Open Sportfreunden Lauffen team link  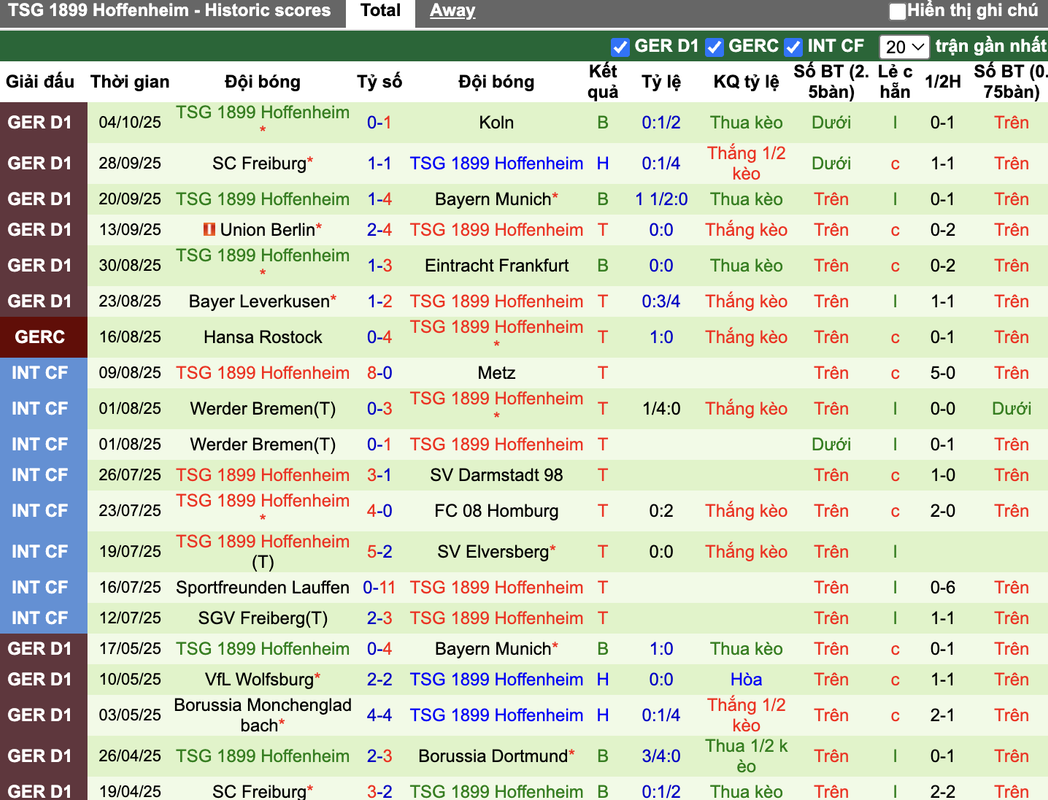(x=263, y=587)
